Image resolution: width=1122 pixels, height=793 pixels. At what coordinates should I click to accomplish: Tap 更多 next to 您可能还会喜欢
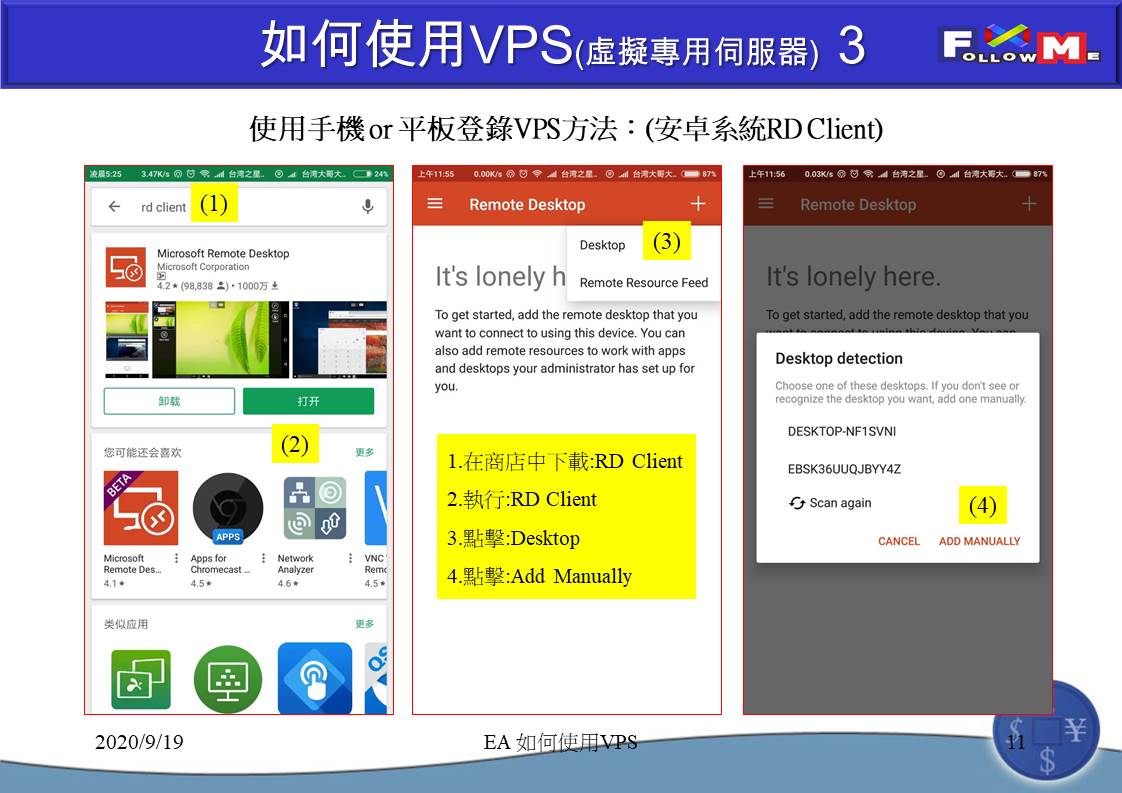tap(365, 452)
